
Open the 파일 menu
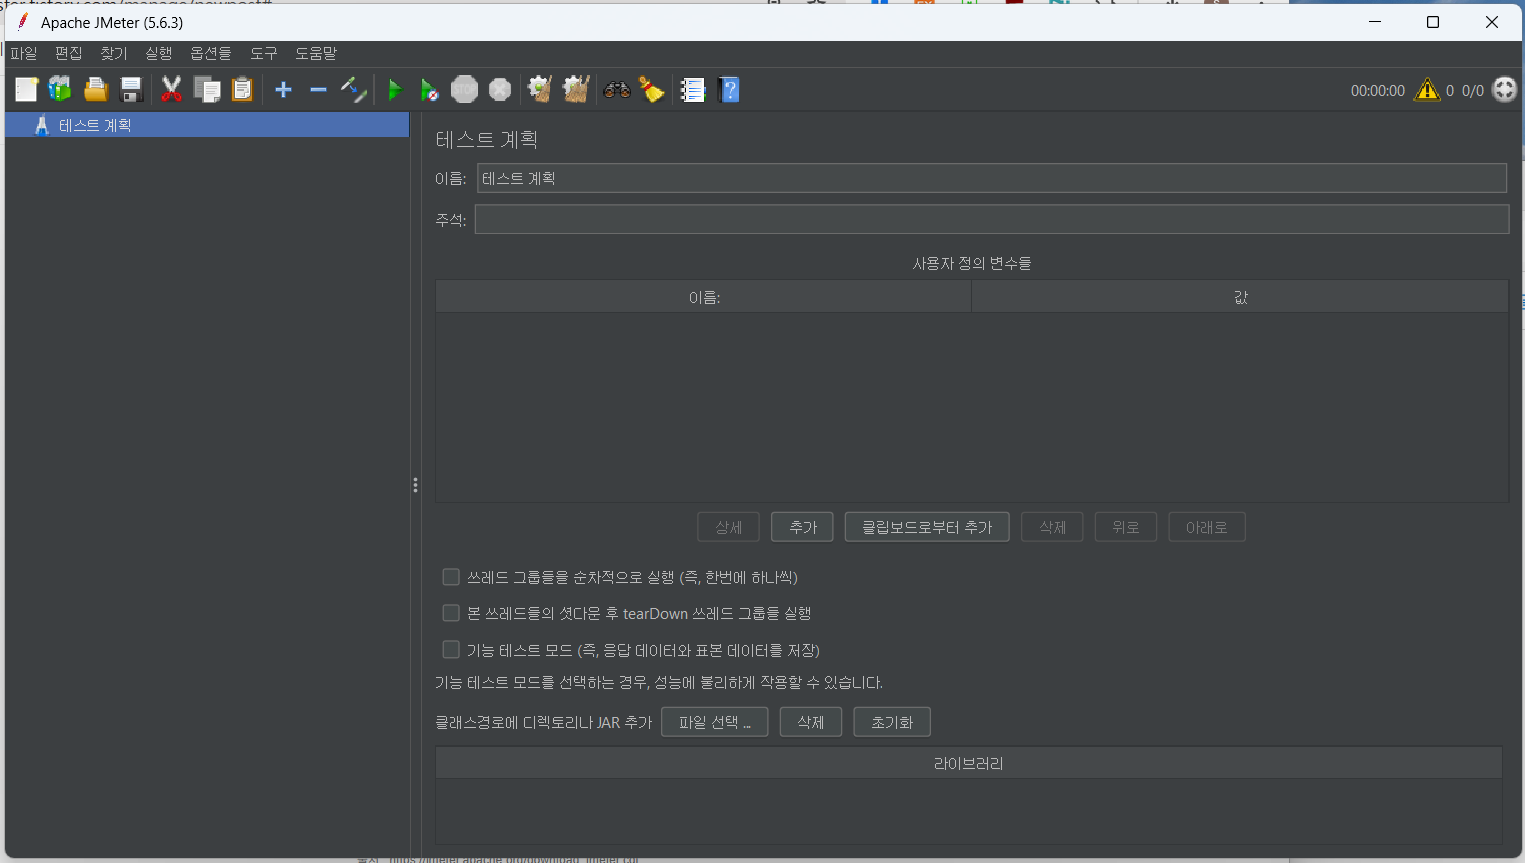tap(24, 53)
